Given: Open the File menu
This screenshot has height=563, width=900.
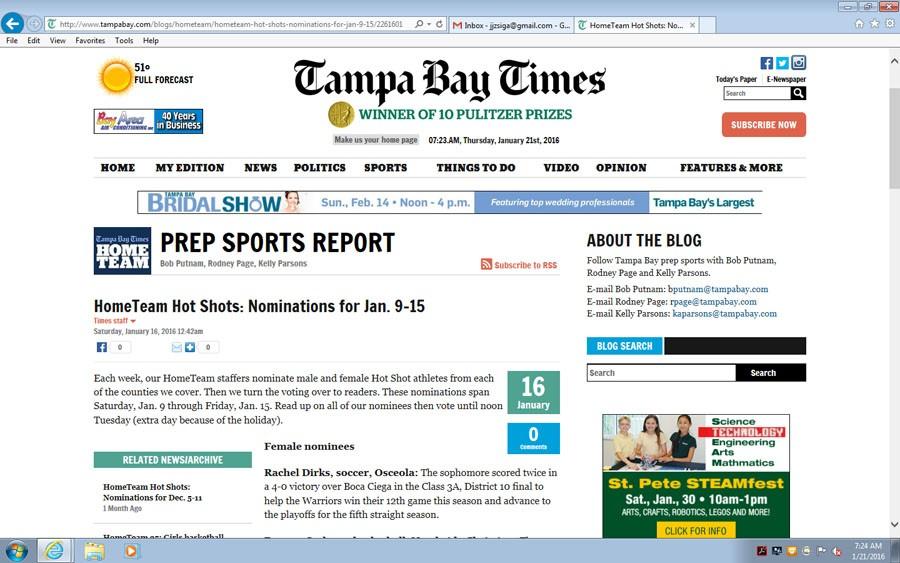Looking at the screenshot, I should point(11,41).
